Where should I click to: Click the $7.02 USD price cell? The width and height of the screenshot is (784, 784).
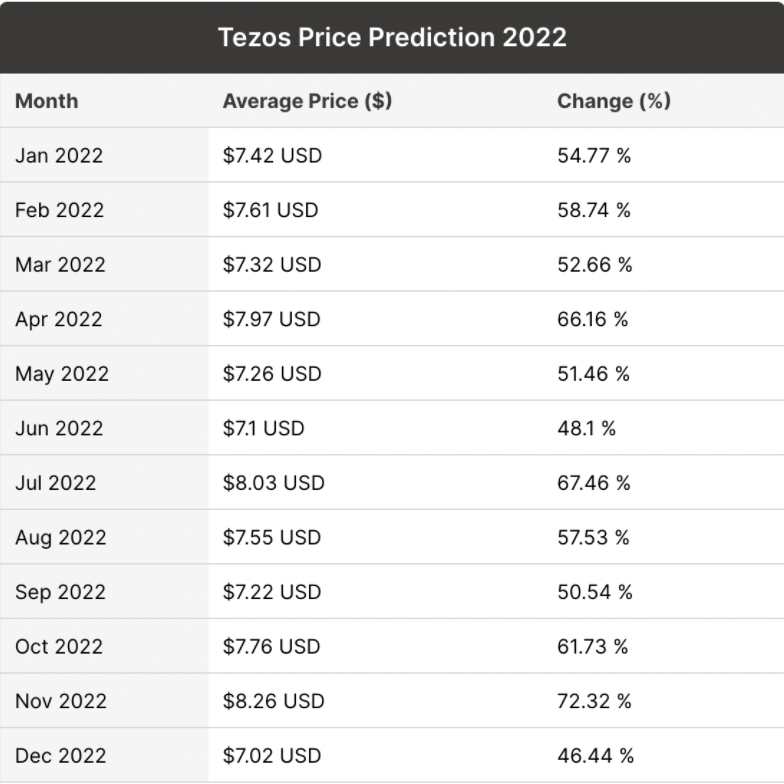(272, 755)
